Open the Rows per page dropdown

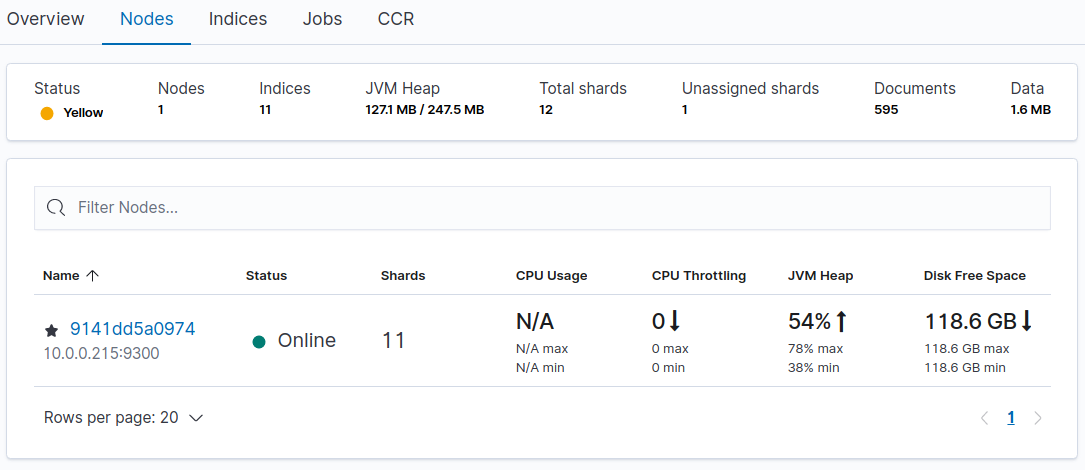click(123, 417)
